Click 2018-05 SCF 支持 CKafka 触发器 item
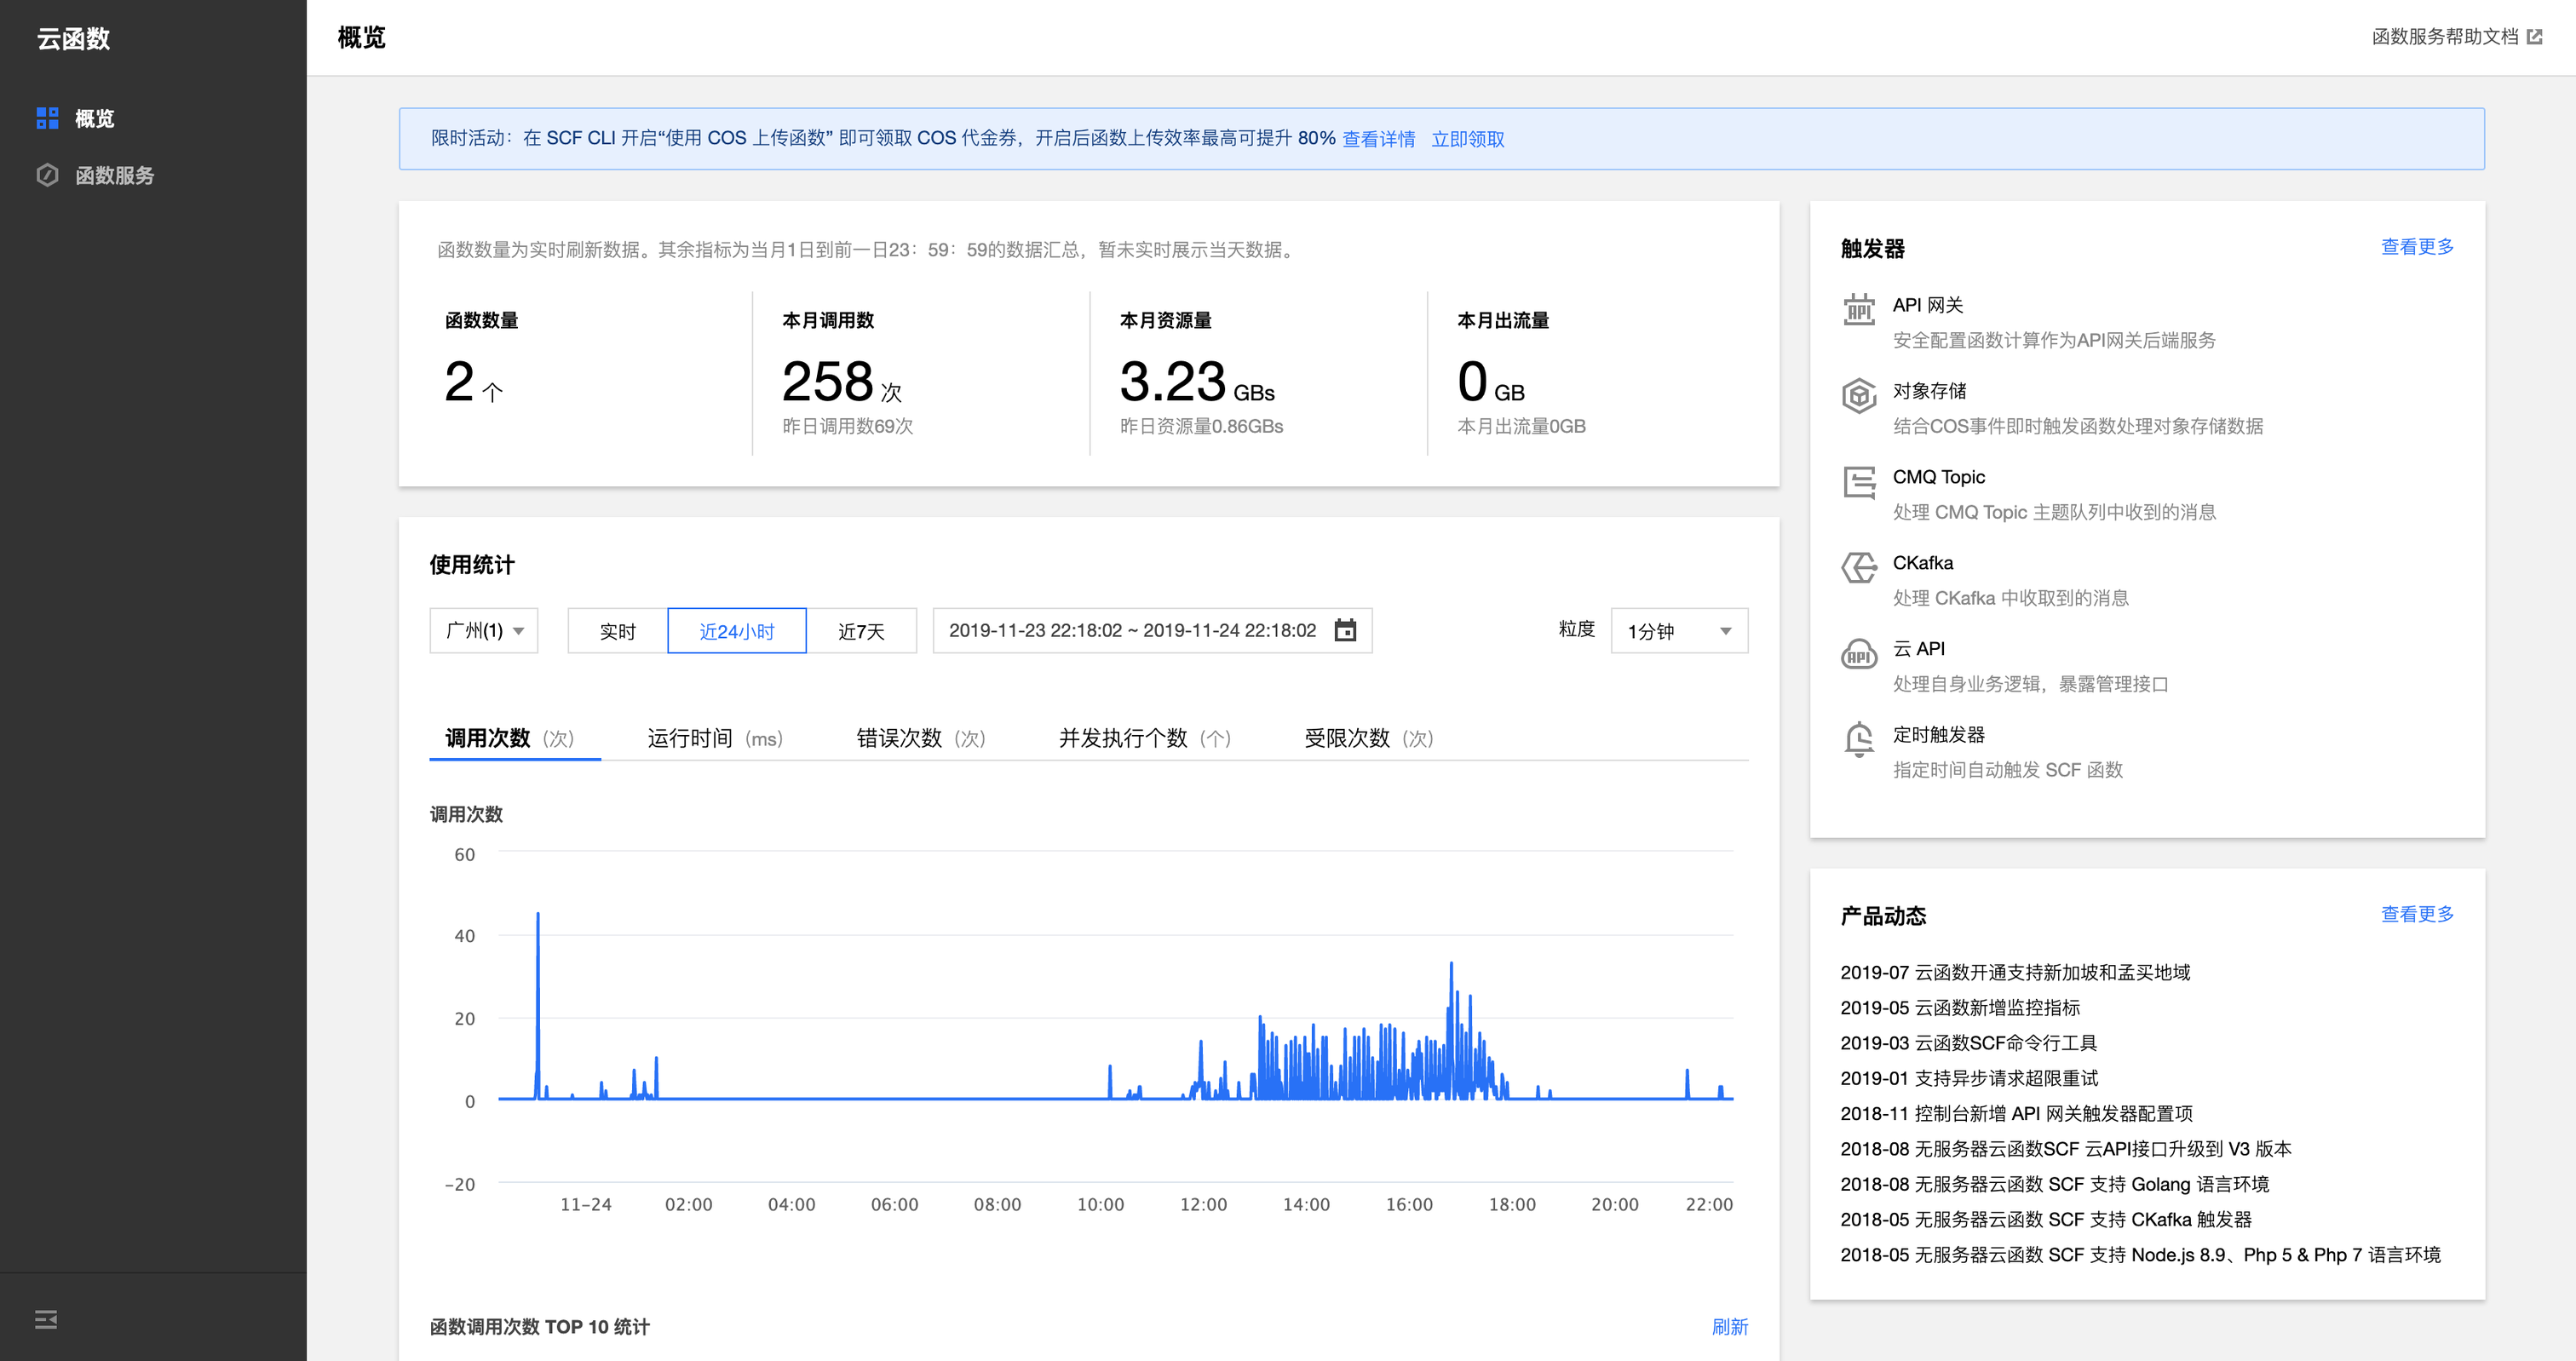 click(x=2046, y=1219)
